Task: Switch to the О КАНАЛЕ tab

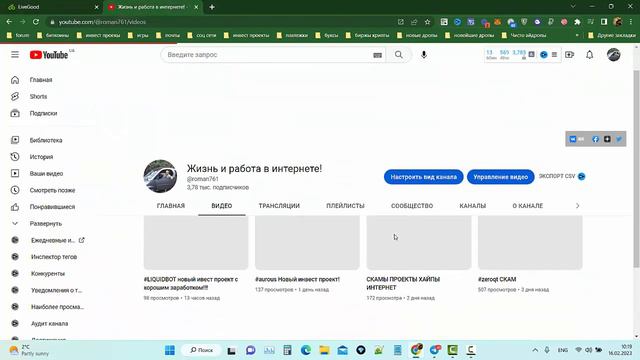Action: coord(528,206)
